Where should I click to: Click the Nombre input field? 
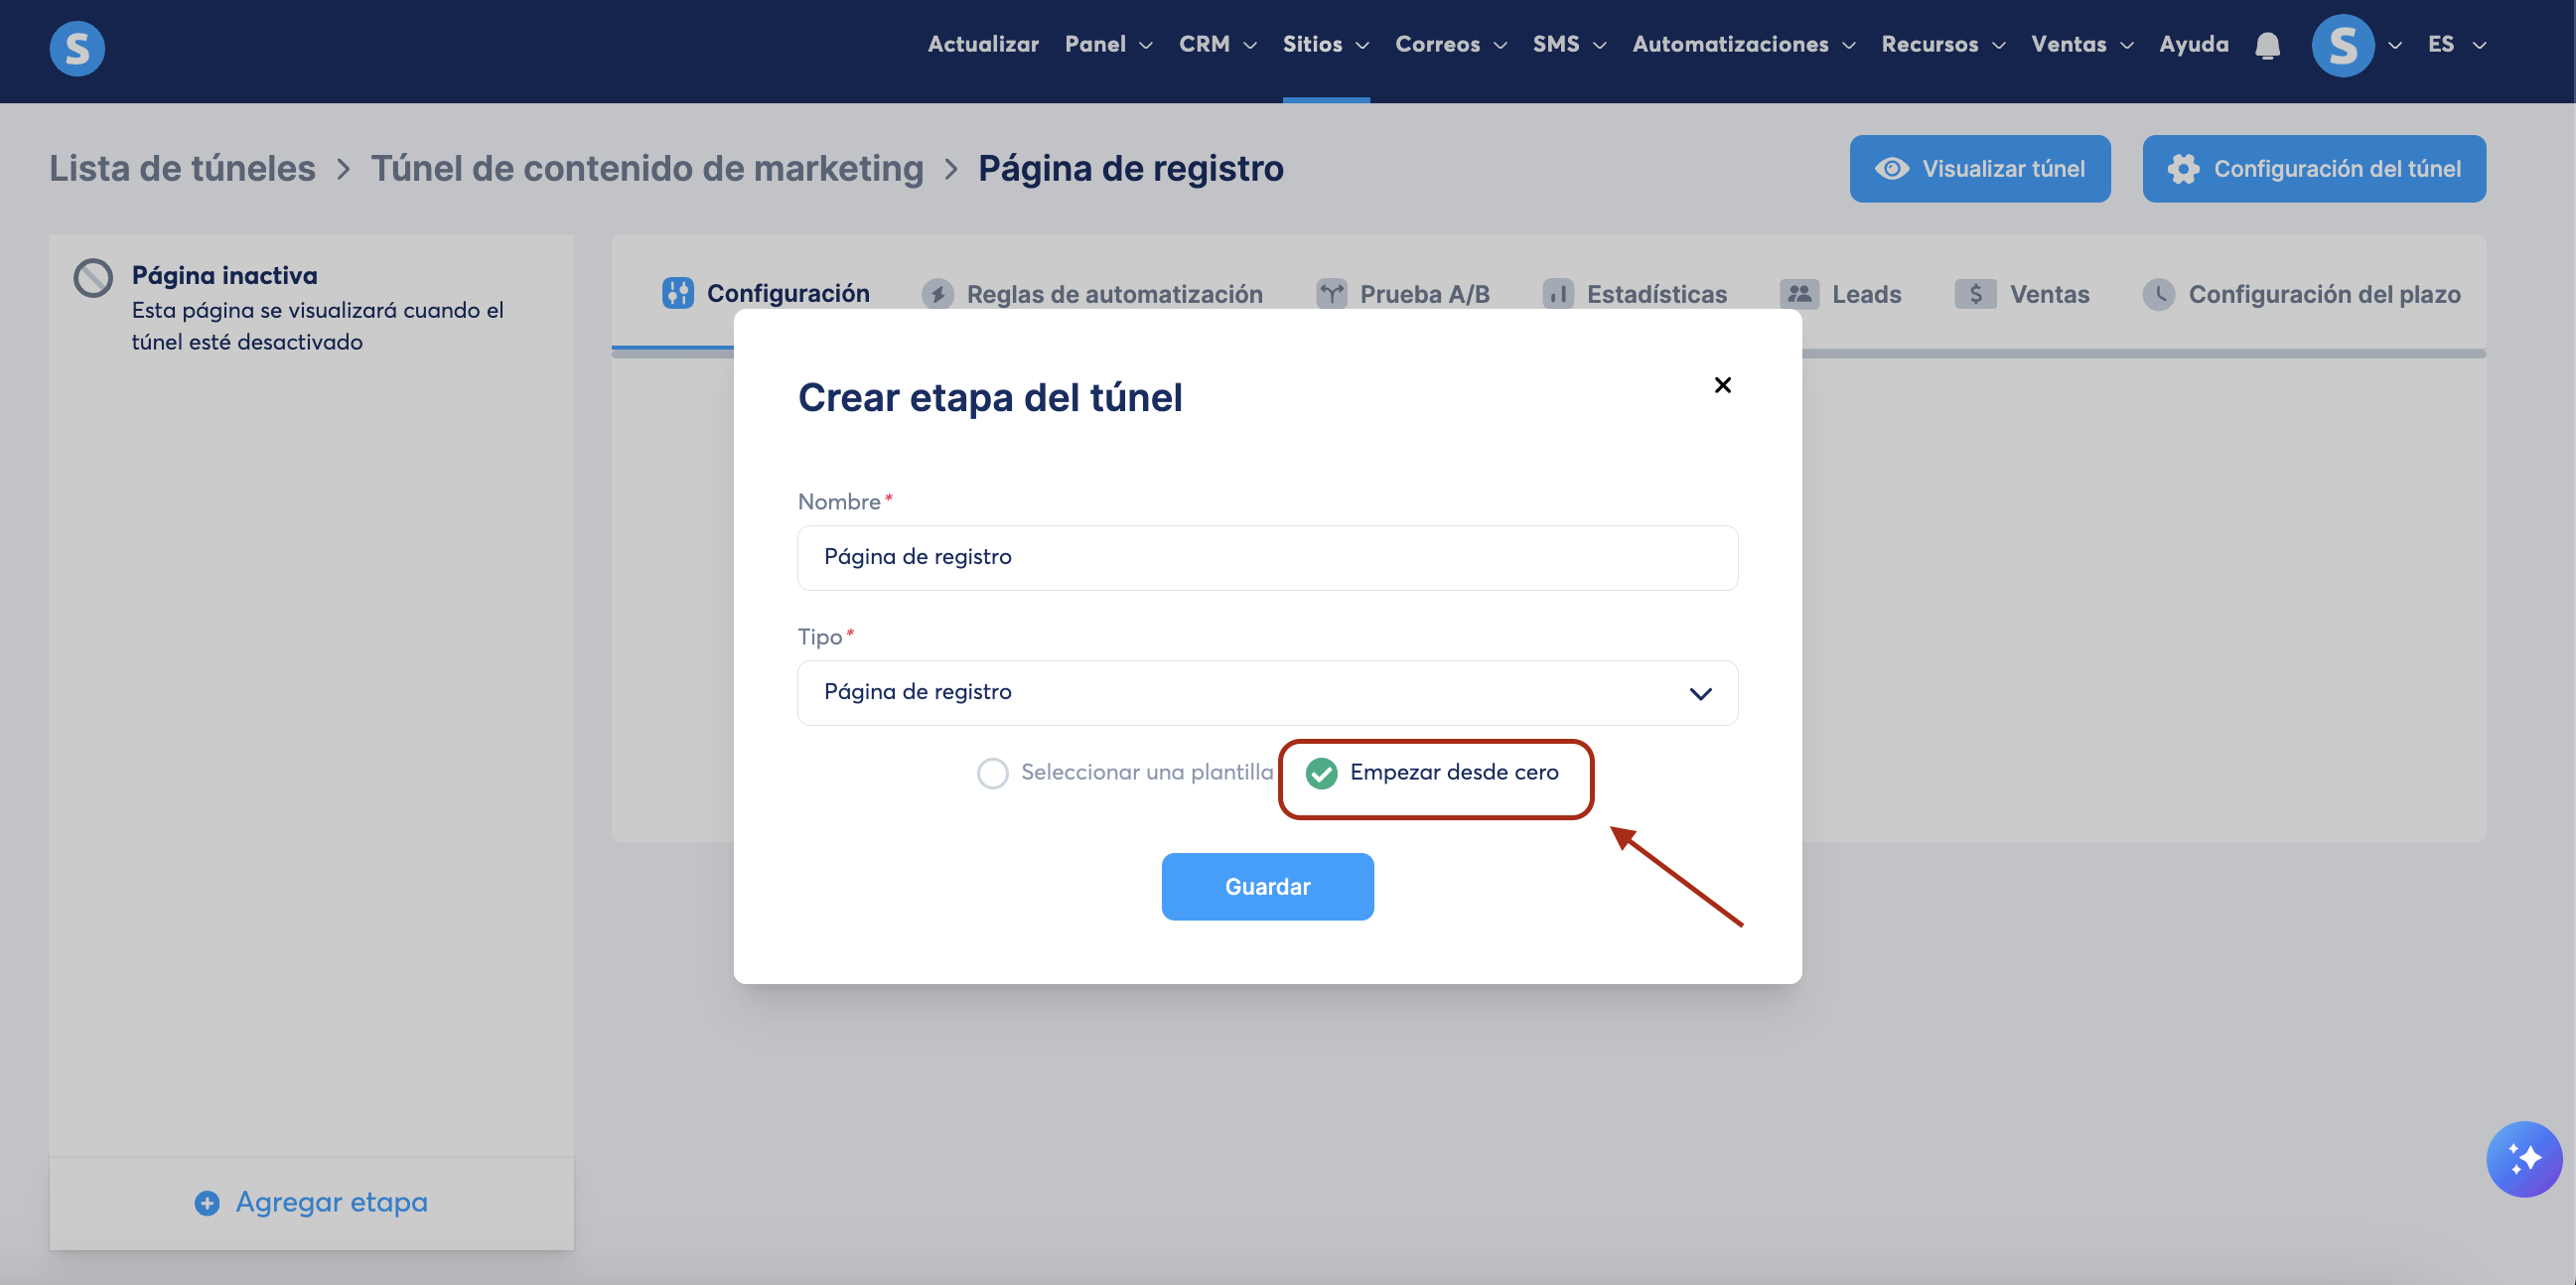click(x=1267, y=558)
